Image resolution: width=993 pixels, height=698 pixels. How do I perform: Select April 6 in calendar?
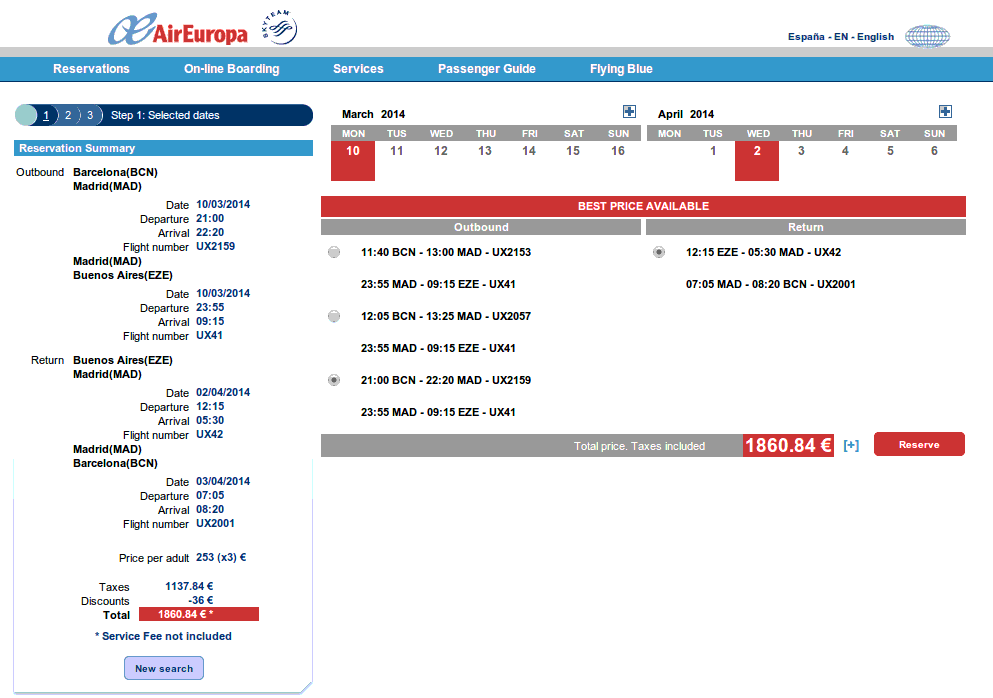click(x=934, y=151)
